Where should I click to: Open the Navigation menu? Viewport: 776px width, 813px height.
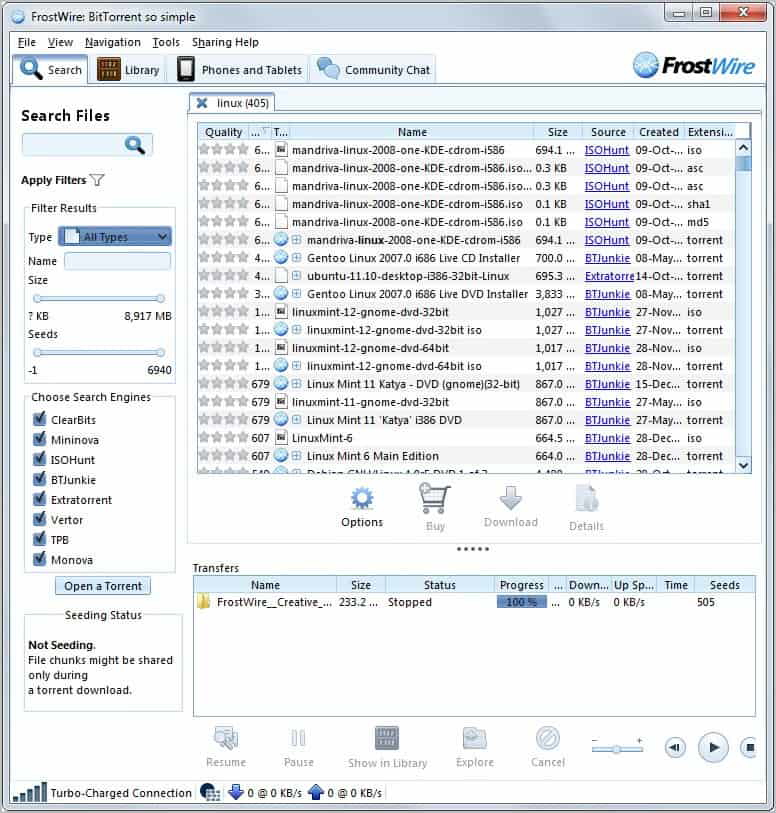click(x=112, y=42)
